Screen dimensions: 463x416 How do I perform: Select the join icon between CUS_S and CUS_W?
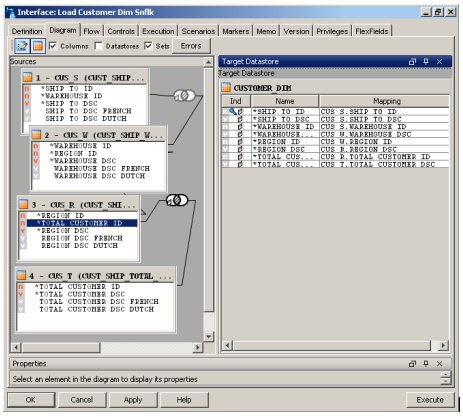click(184, 96)
